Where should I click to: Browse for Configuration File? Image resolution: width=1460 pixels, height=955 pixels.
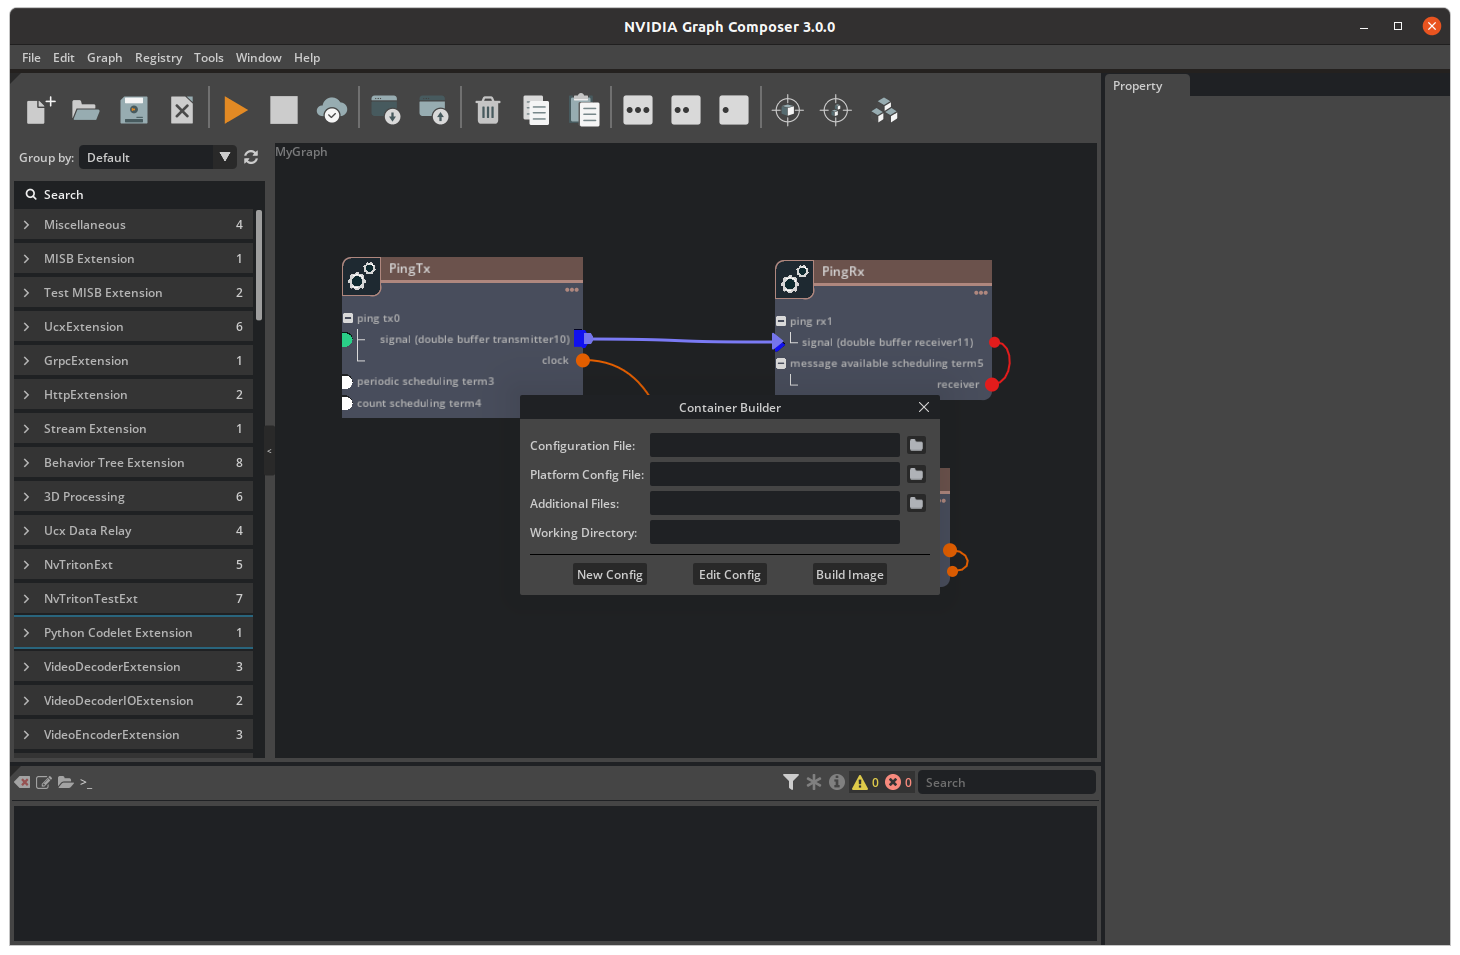coord(916,445)
